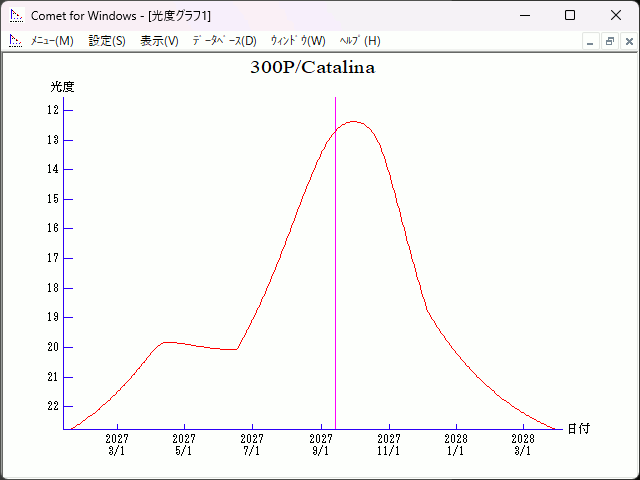Click the 日付 date axis label
Viewport: 640px width, 480px height.
tap(578, 429)
